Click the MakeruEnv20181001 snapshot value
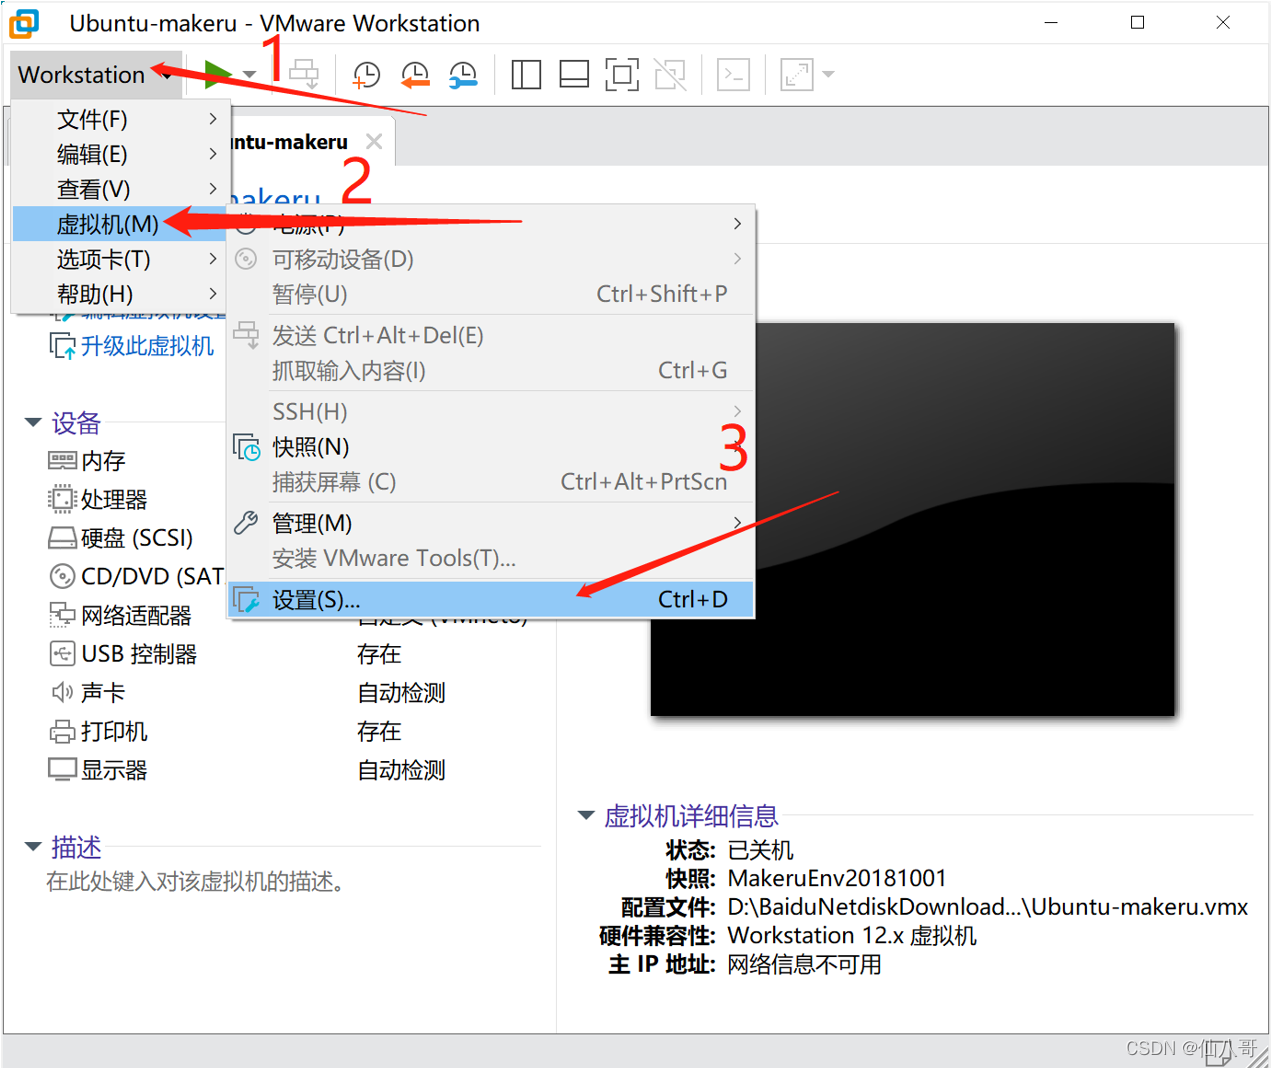 tap(837, 878)
